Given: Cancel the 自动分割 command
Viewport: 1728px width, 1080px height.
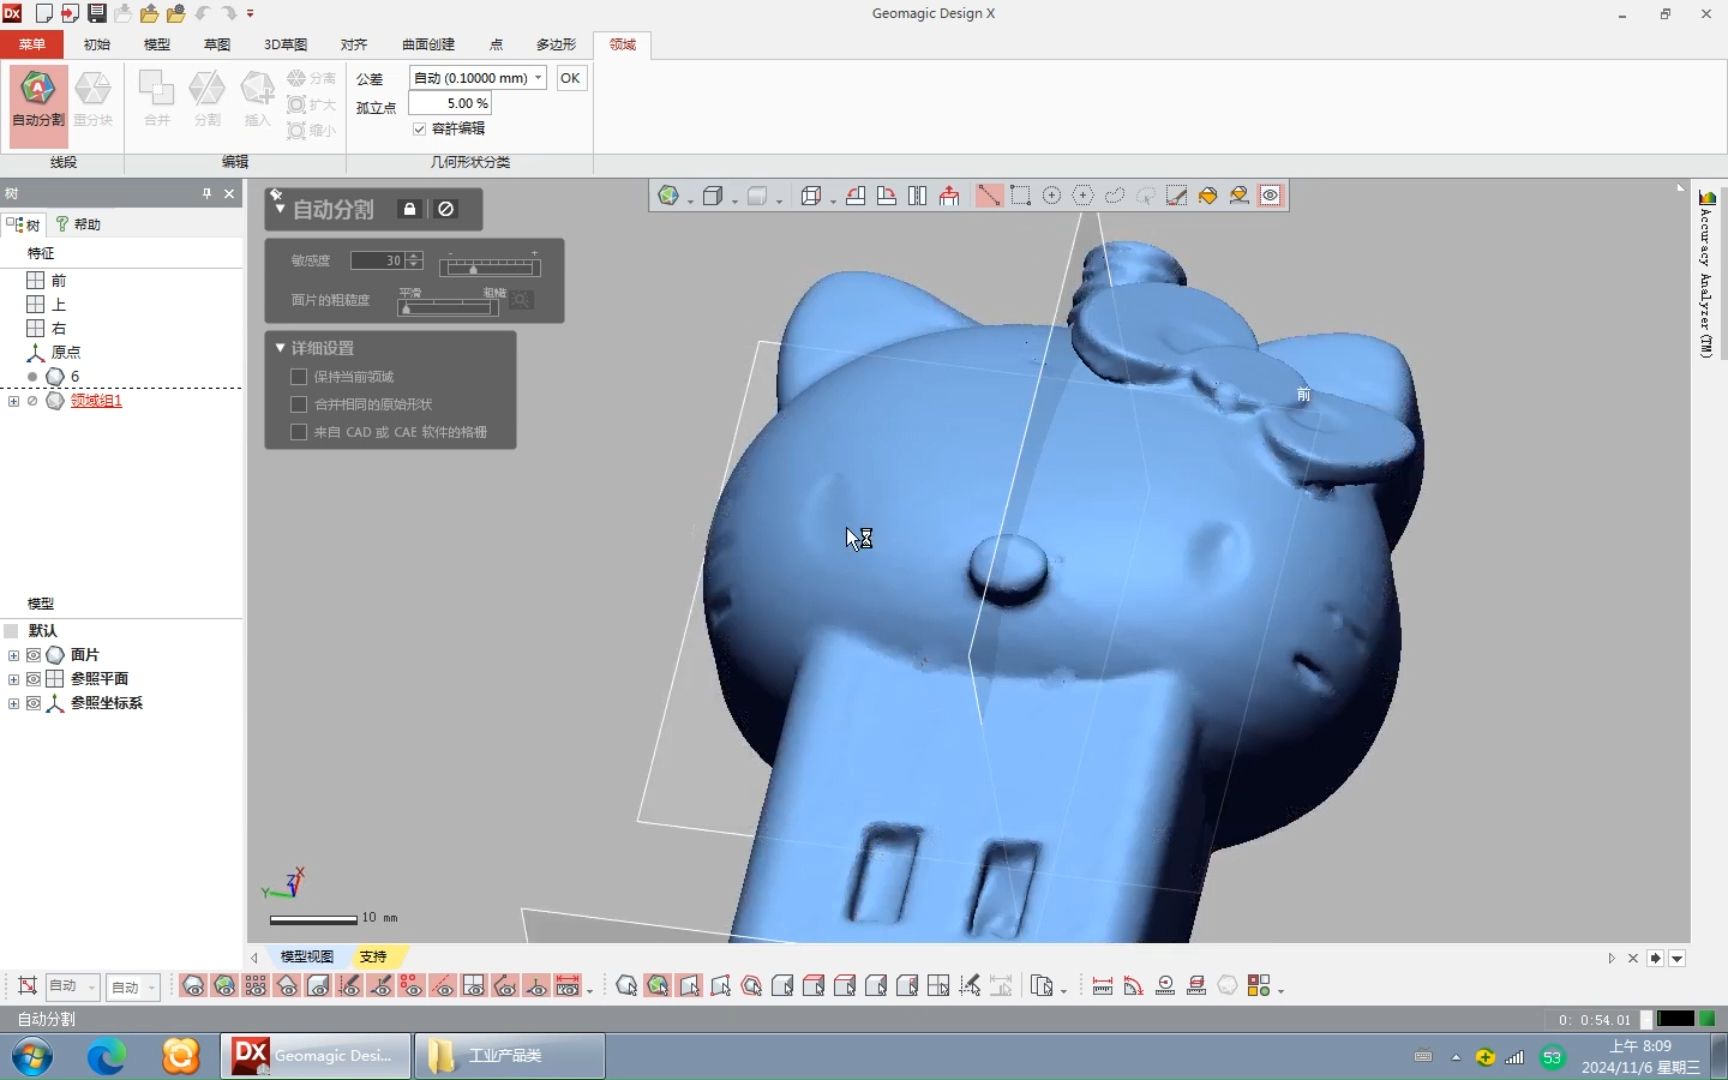Looking at the screenshot, I should [446, 209].
